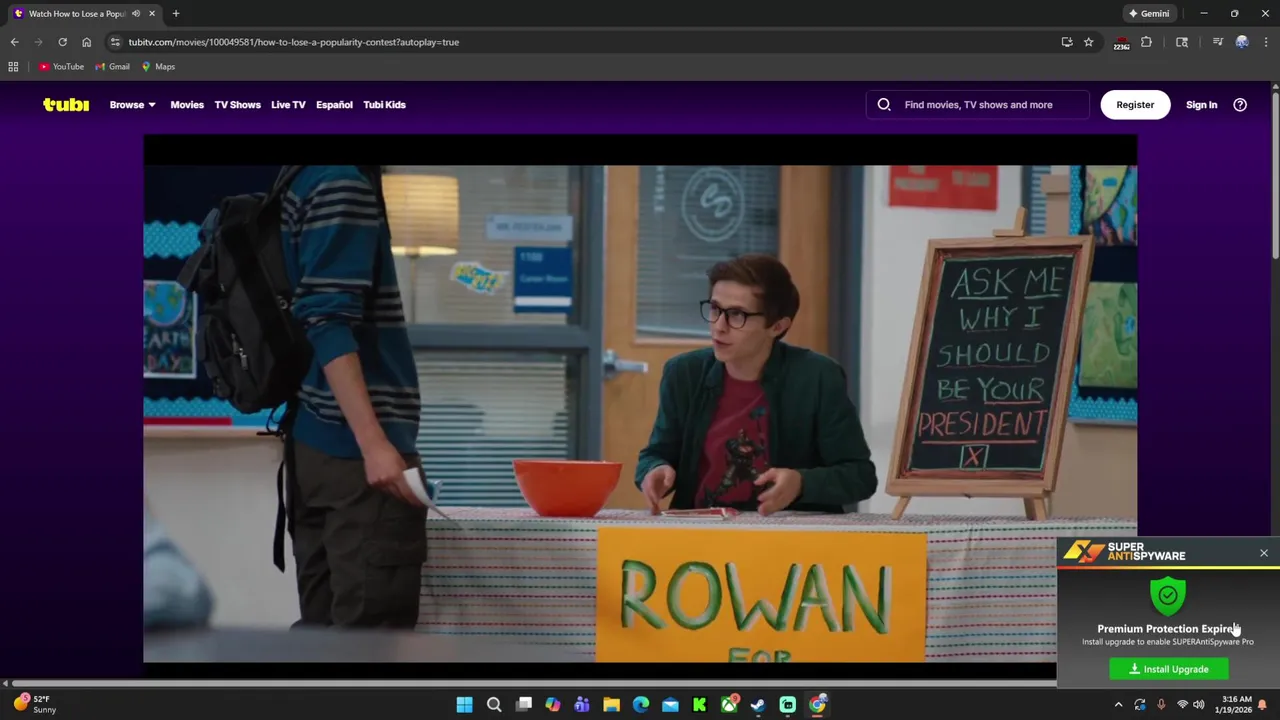Open a new browser tab

pyautogui.click(x=176, y=14)
